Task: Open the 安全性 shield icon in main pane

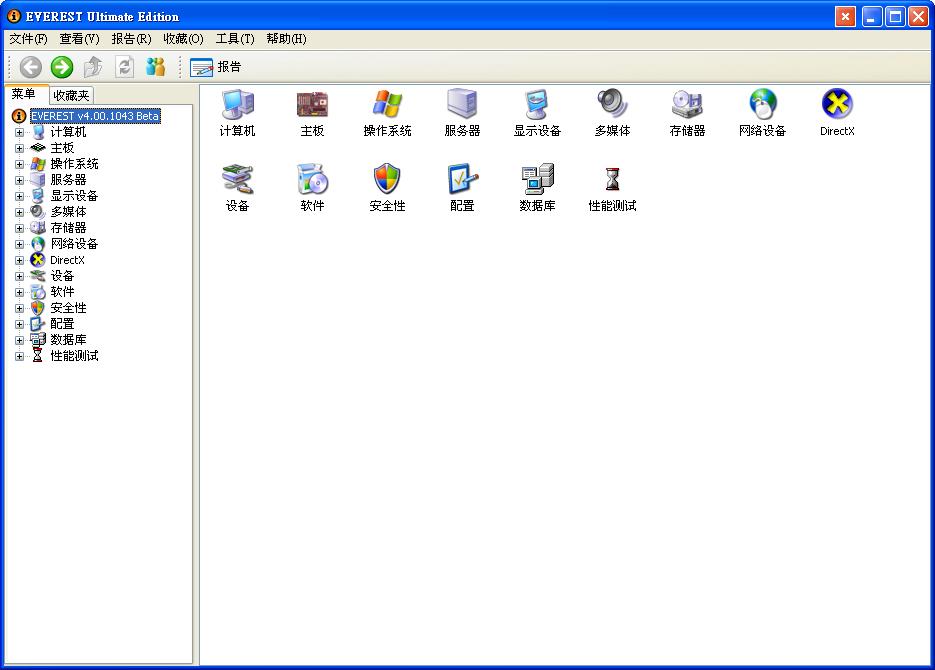Action: [387, 178]
